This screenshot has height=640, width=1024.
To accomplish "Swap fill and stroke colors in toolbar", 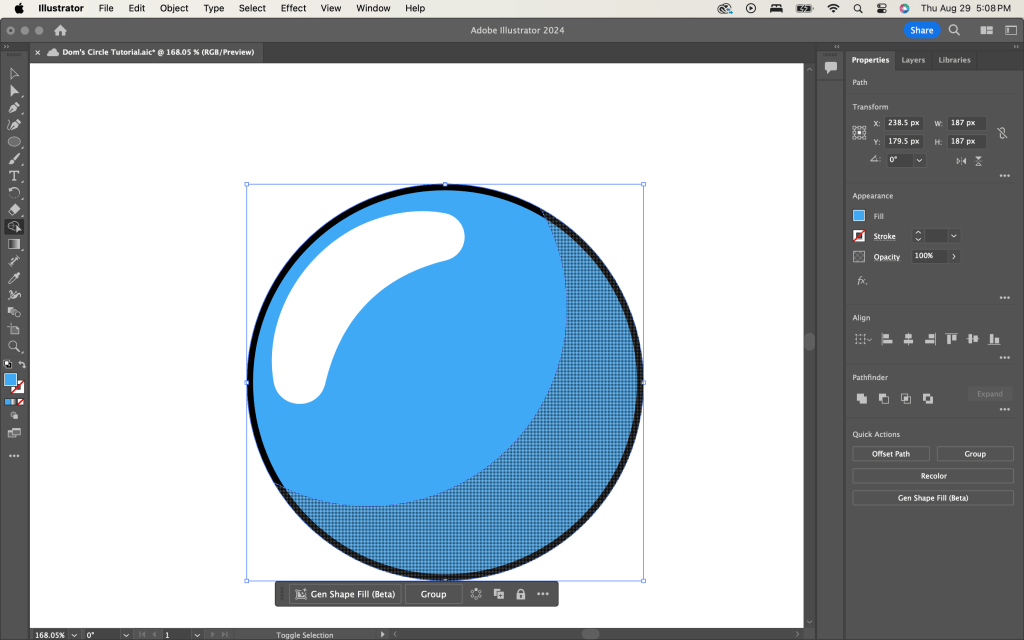I will coord(22,365).
